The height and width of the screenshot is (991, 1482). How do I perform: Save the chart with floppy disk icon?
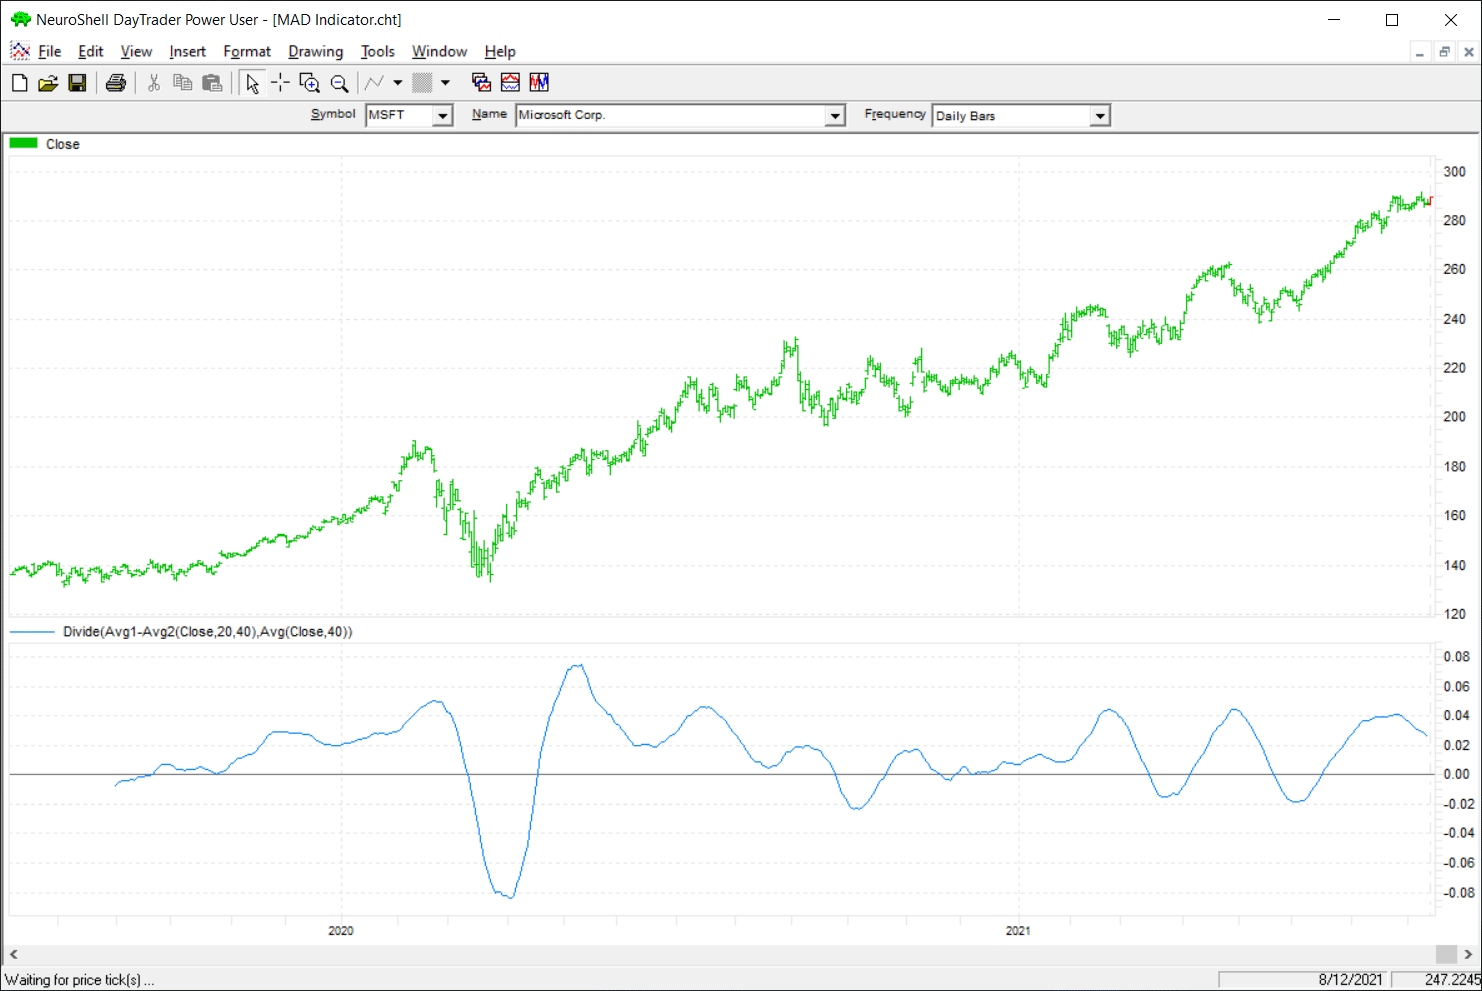pyautogui.click(x=77, y=83)
